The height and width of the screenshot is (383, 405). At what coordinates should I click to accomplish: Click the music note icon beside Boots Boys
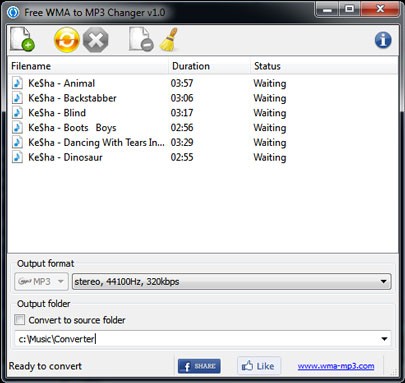[x=17, y=127]
